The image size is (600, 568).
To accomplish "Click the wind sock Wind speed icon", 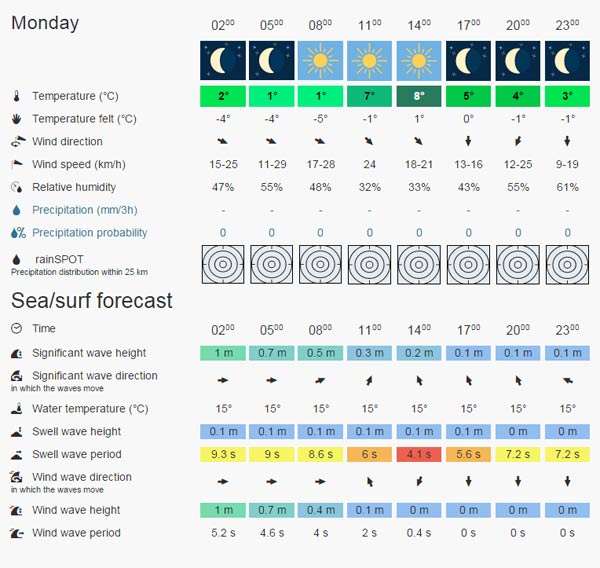I will [x=16, y=164].
